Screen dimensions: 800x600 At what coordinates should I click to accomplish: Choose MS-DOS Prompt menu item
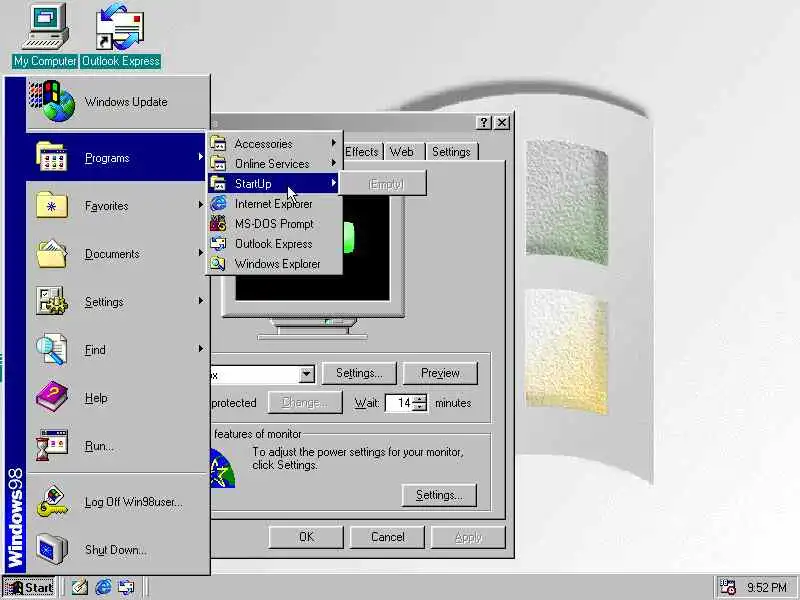pos(274,223)
